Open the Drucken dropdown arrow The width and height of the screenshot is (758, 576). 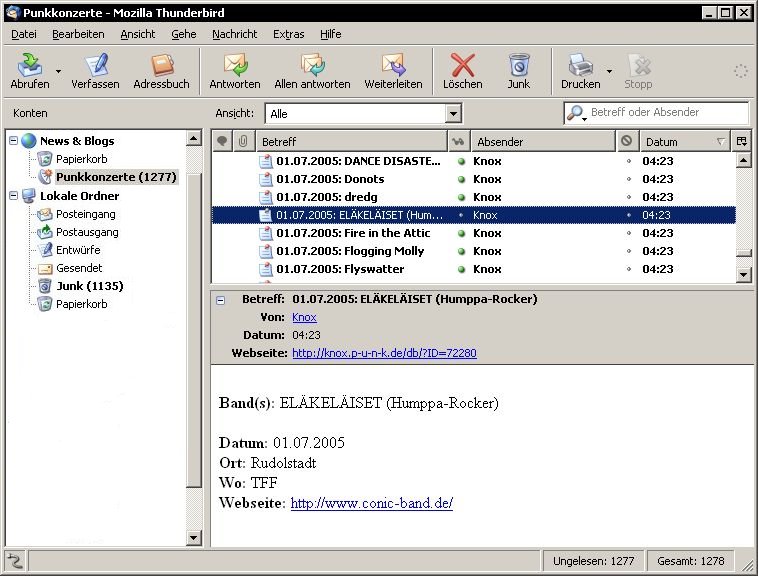point(609,72)
